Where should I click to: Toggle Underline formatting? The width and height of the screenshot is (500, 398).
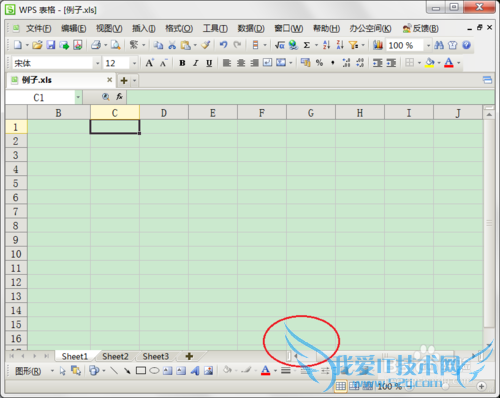pyautogui.click(x=209, y=63)
